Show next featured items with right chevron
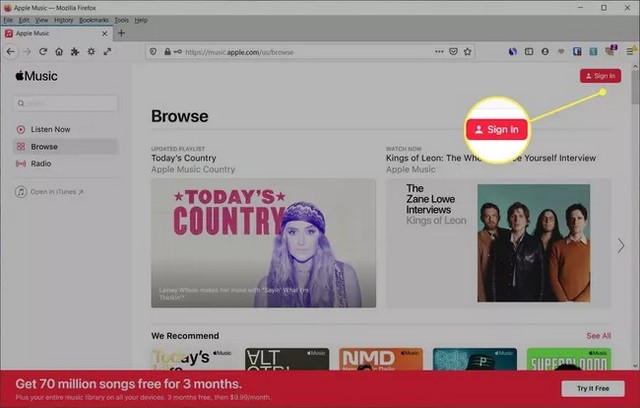This screenshot has height=408, width=640. (620, 245)
